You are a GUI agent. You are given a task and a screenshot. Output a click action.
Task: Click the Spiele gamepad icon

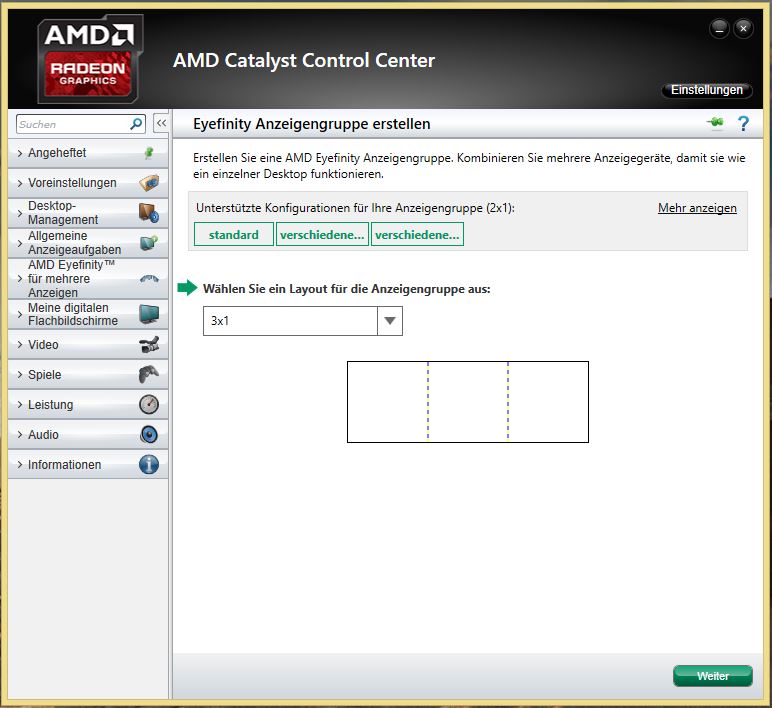(x=149, y=375)
